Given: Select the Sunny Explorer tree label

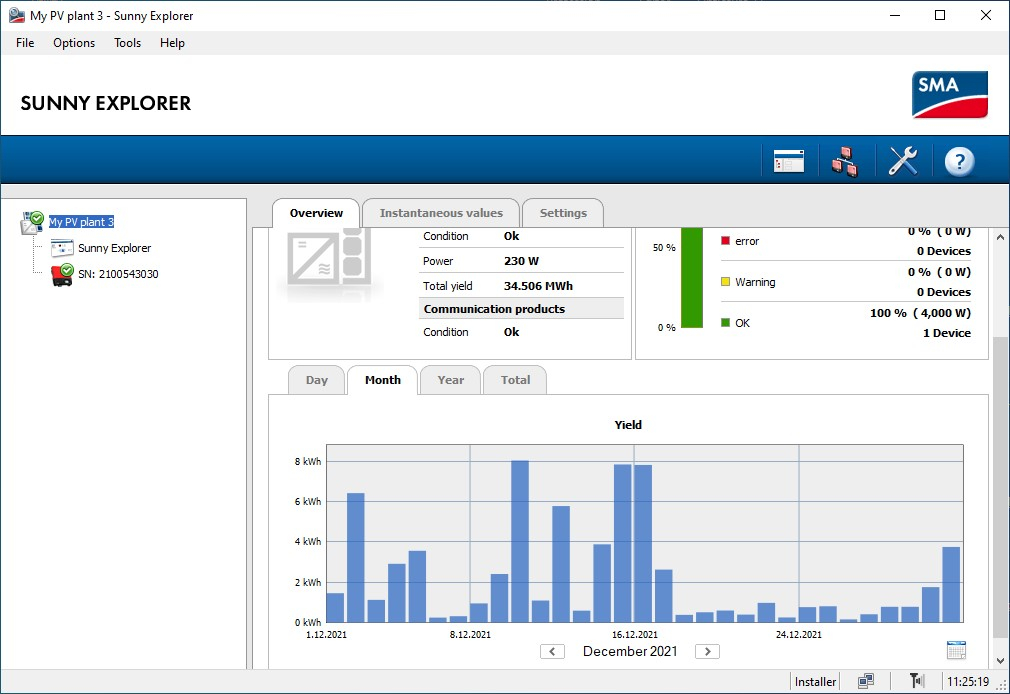Looking at the screenshot, I should 115,248.
